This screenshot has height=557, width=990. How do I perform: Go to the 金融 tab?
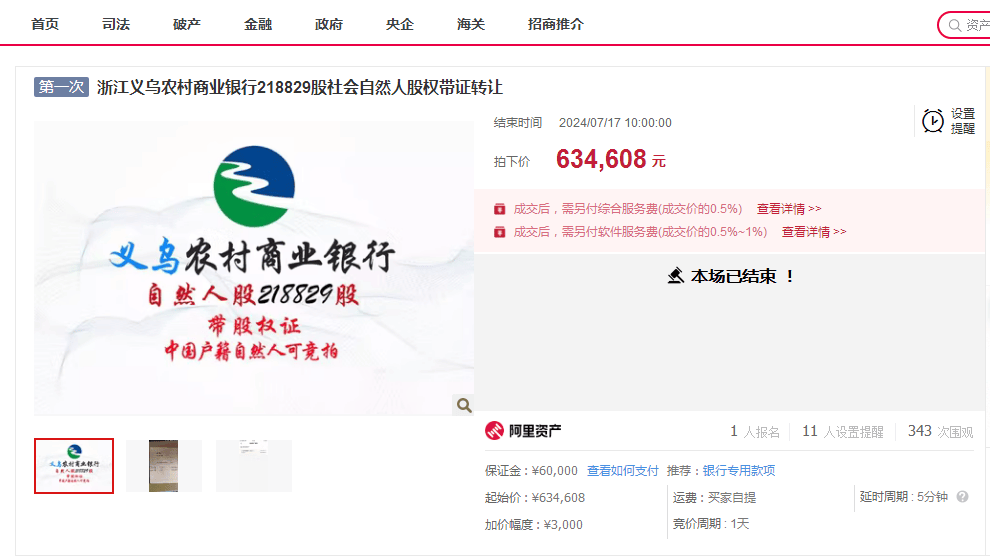tap(258, 25)
